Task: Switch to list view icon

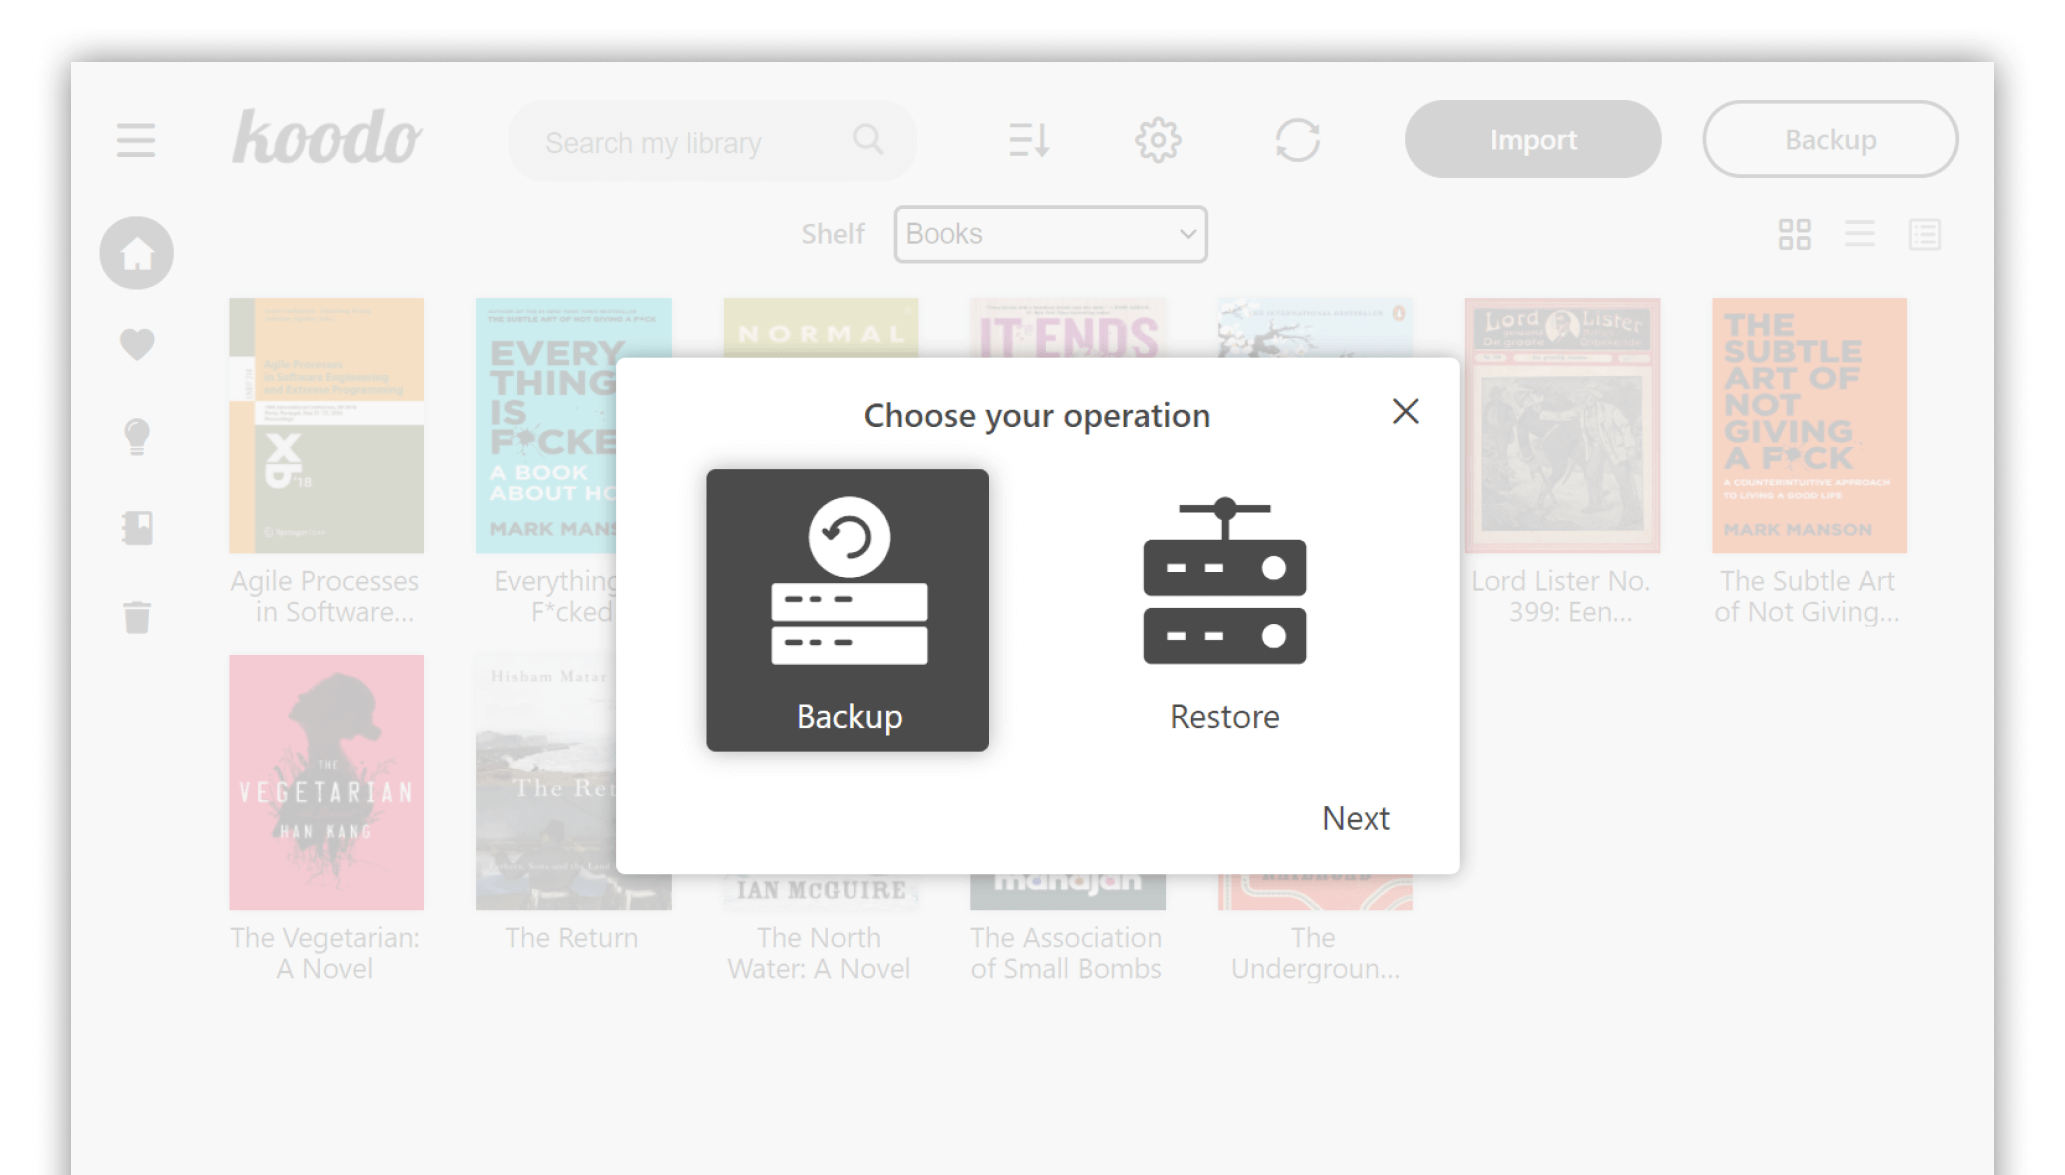Action: [1859, 235]
